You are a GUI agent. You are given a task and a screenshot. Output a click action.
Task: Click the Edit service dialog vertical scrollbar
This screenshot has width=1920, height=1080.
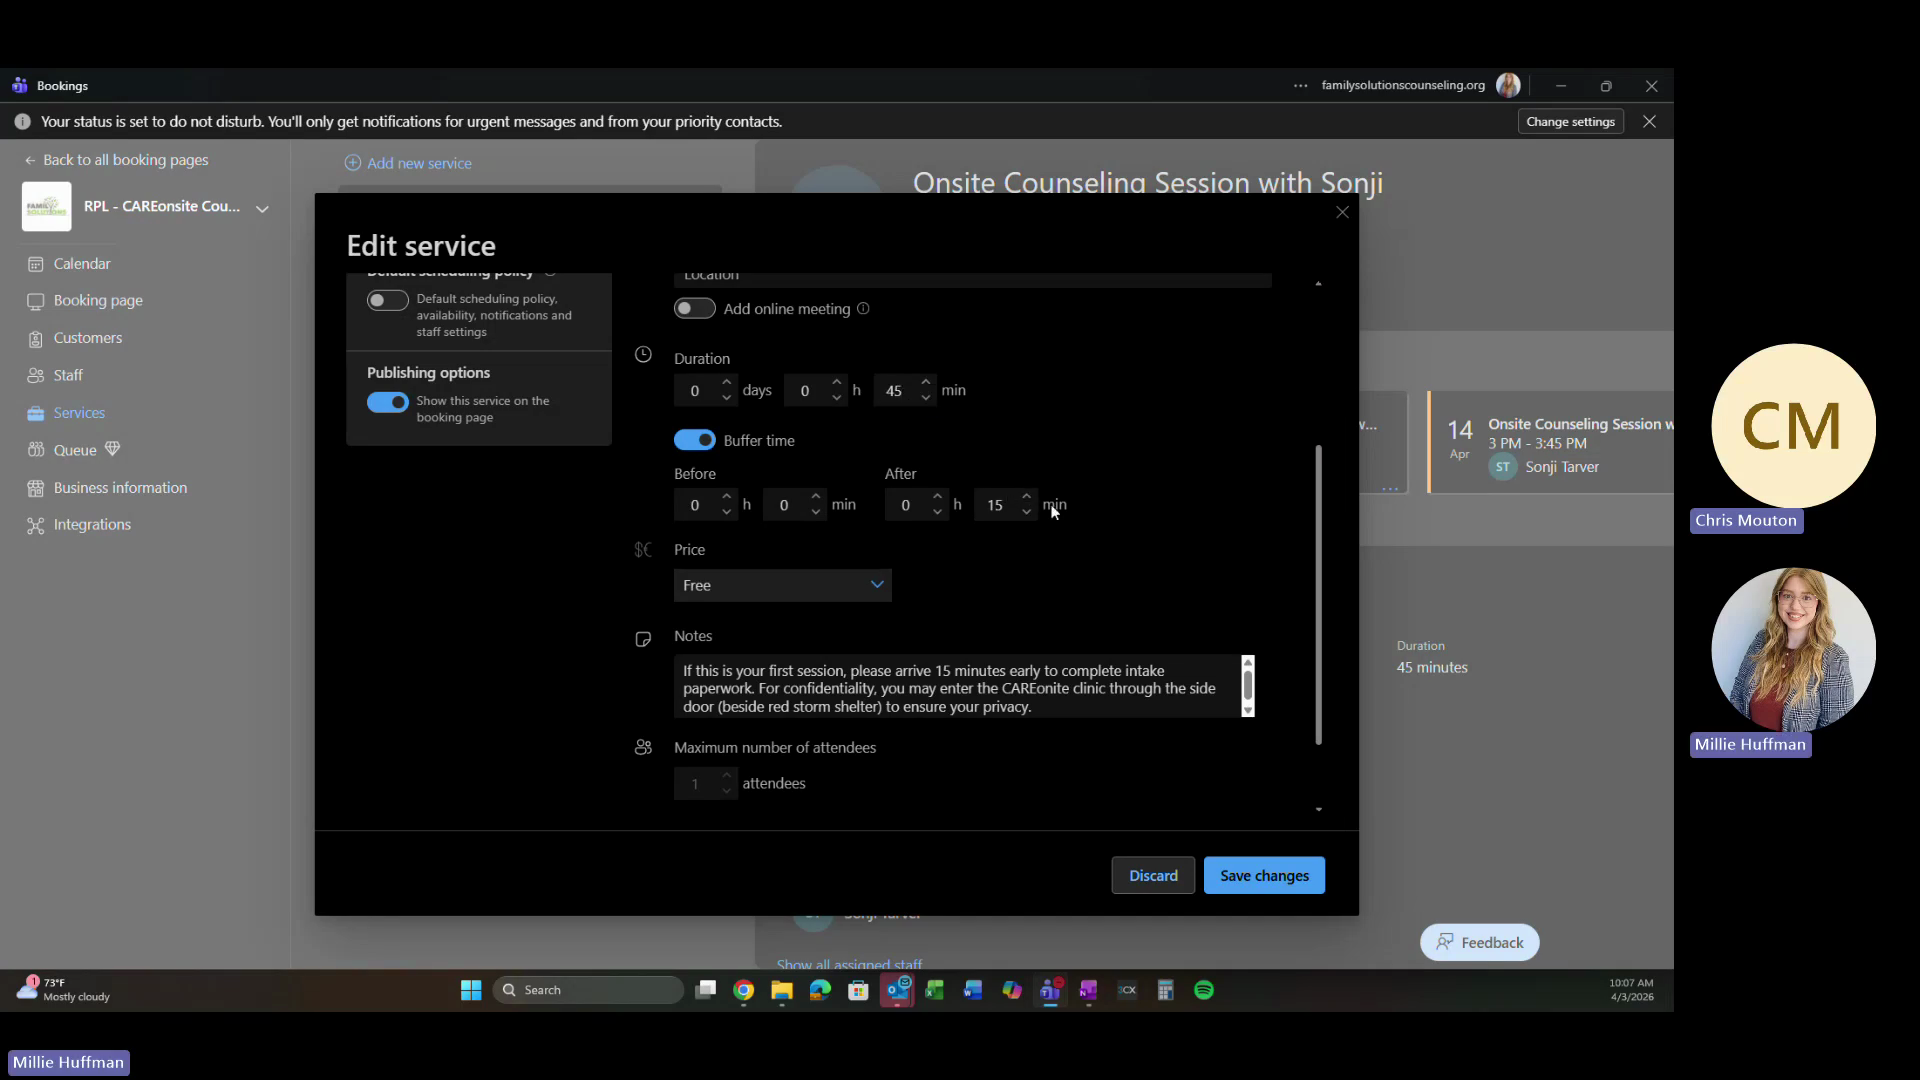point(1318,595)
